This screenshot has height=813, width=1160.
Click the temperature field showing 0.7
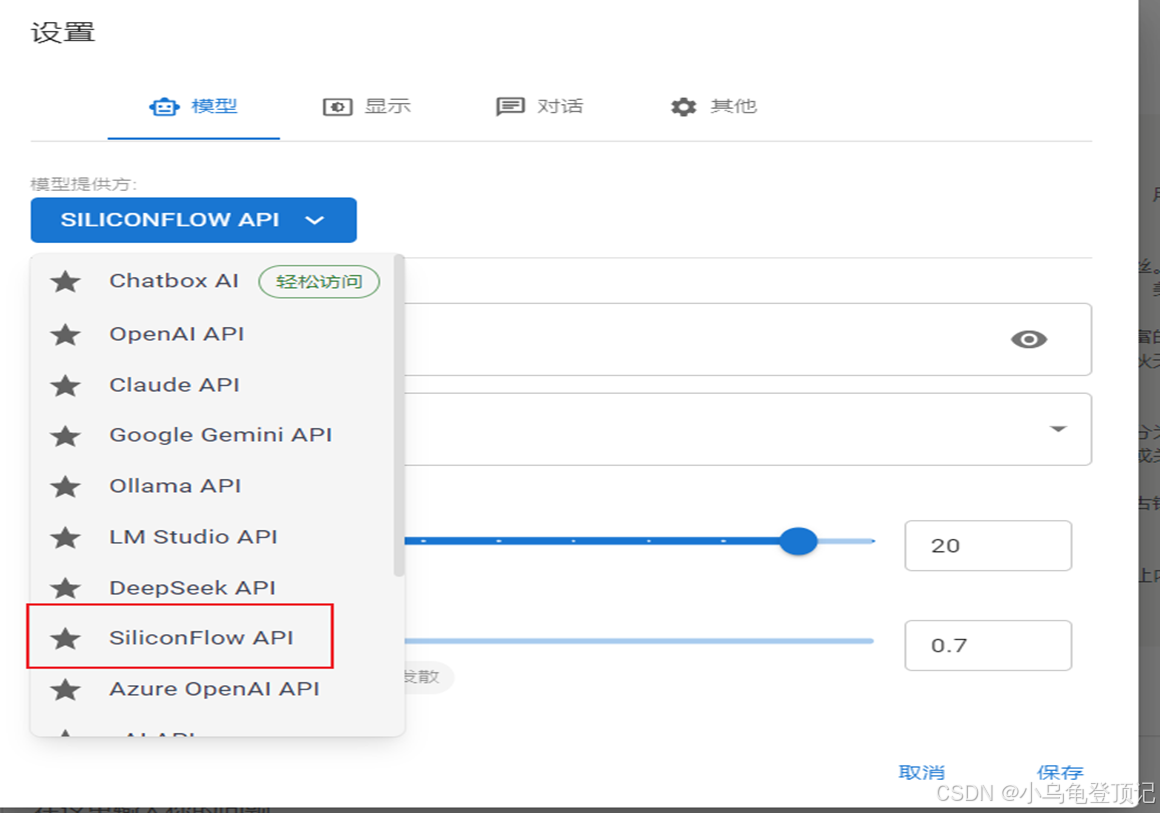(x=988, y=646)
